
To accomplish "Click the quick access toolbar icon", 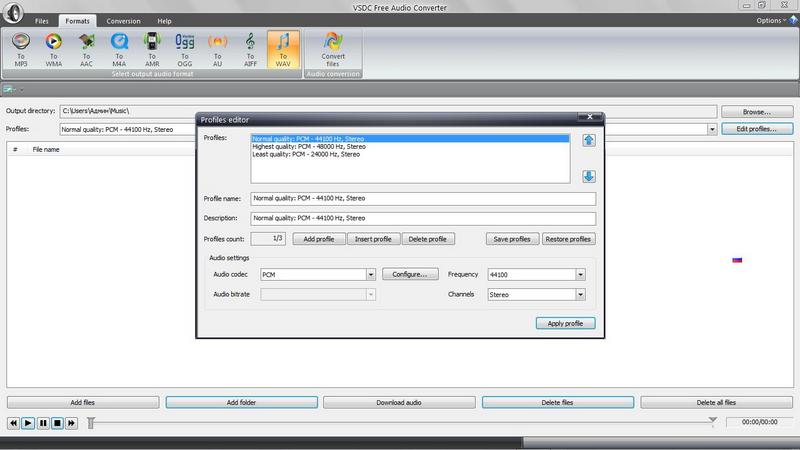I will [9, 89].
